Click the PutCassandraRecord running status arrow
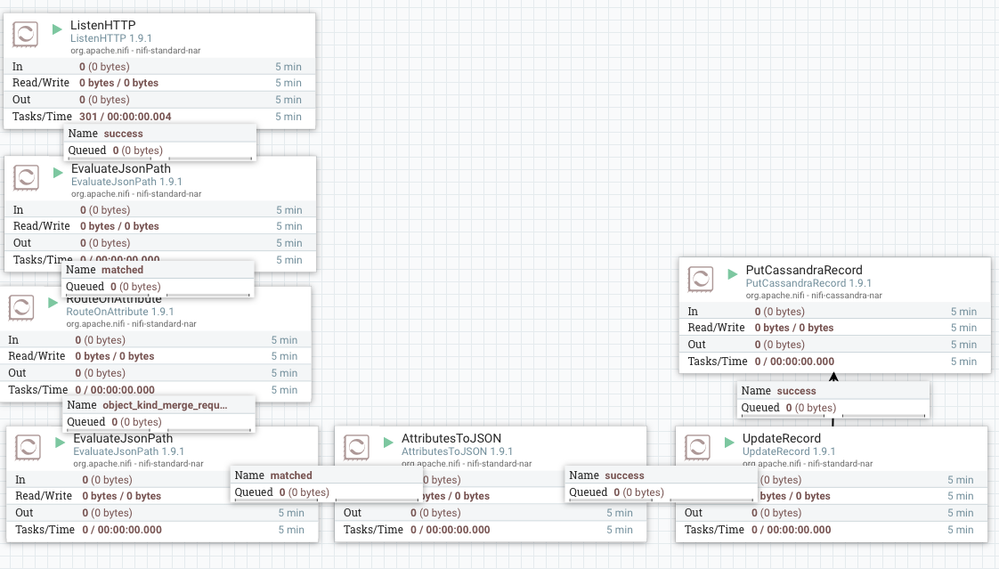Image resolution: width=999 pixels, height=569 pixels. [x=732, y=274]
